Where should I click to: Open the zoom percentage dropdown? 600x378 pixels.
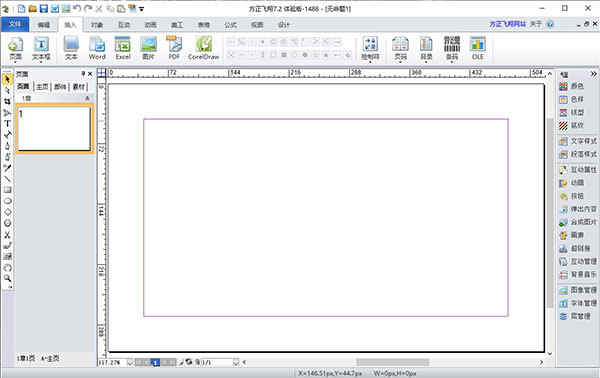tap(130, 362)
